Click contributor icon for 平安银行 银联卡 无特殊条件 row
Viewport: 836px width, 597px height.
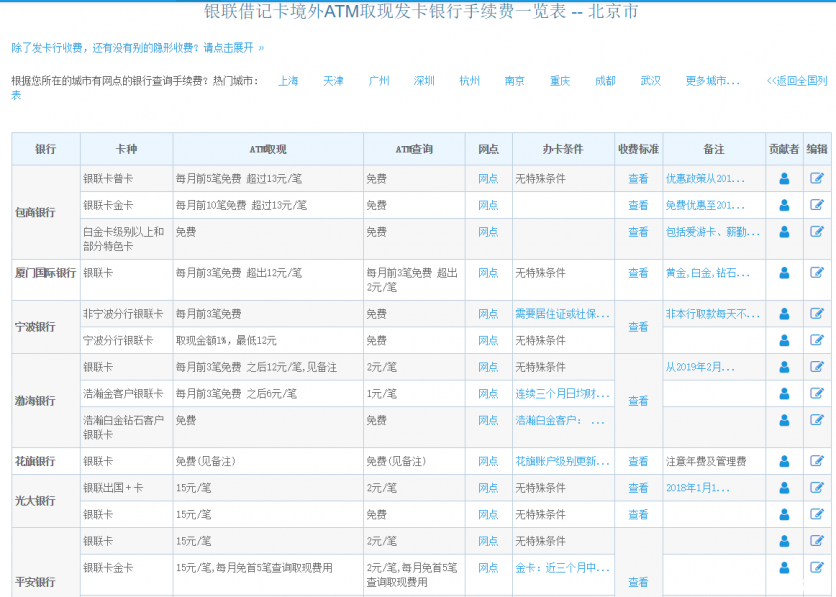(784, 542)
